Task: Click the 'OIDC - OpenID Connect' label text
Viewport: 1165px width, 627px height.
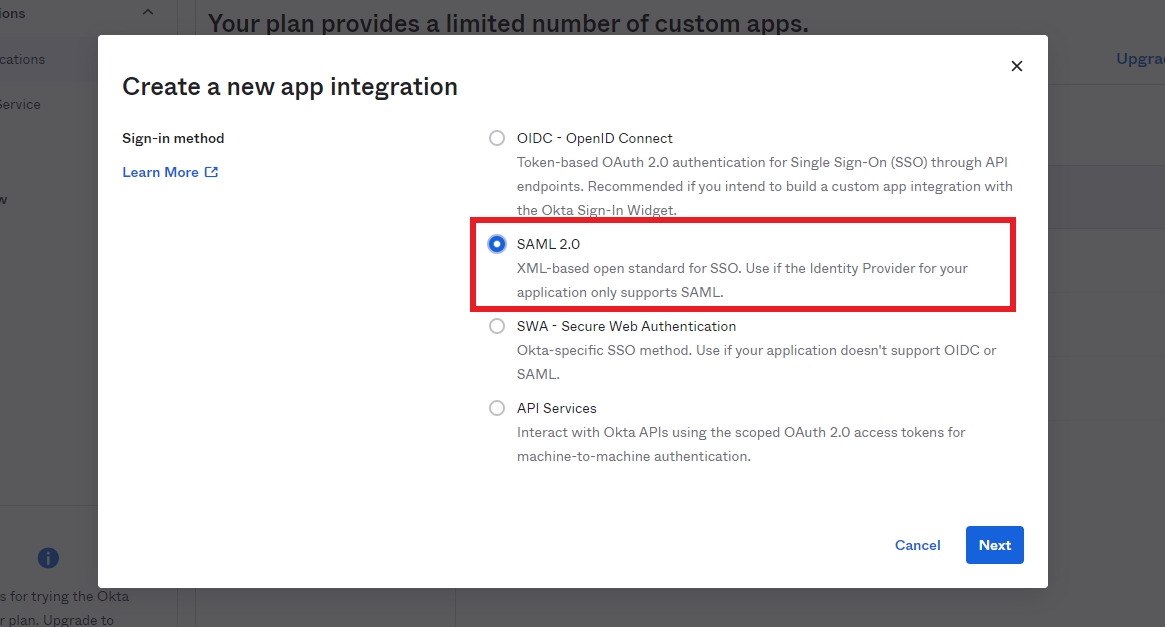Action: [594, 139]
